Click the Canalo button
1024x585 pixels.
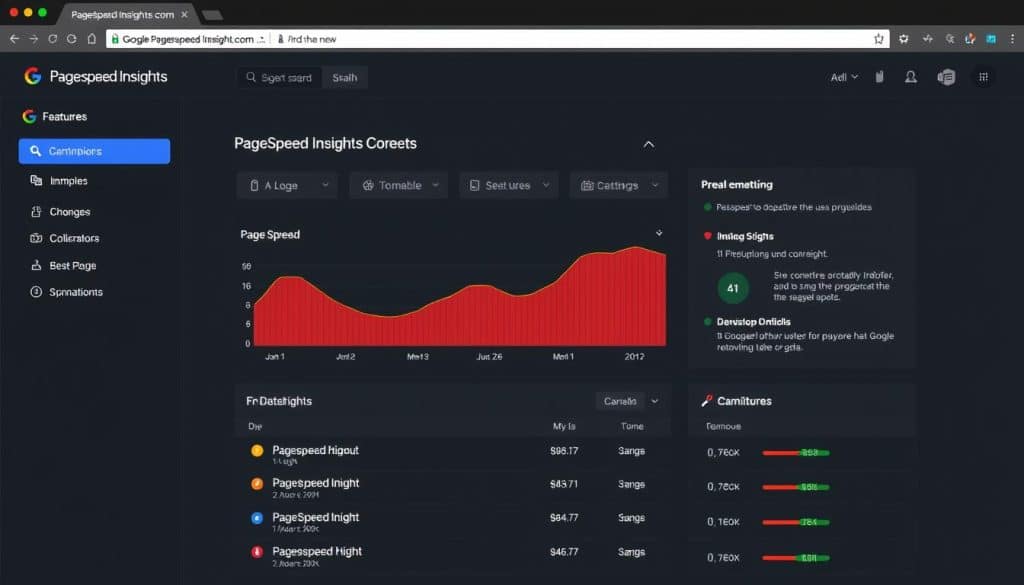620,401
